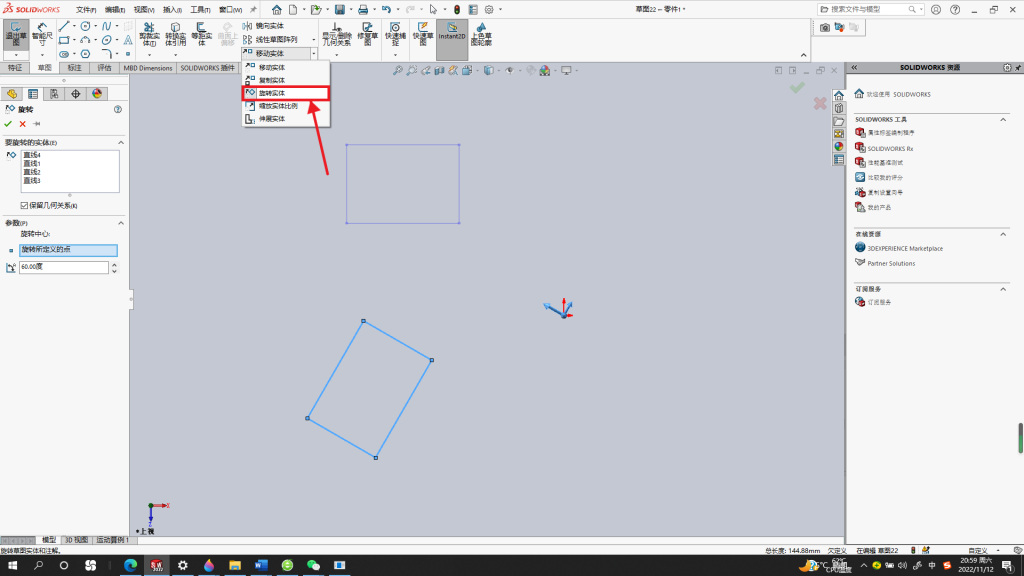1024x576 pixels.
Task: Toggle the Keep Relations (保留几何关系) checkbox
Action: tap(24, 205)
